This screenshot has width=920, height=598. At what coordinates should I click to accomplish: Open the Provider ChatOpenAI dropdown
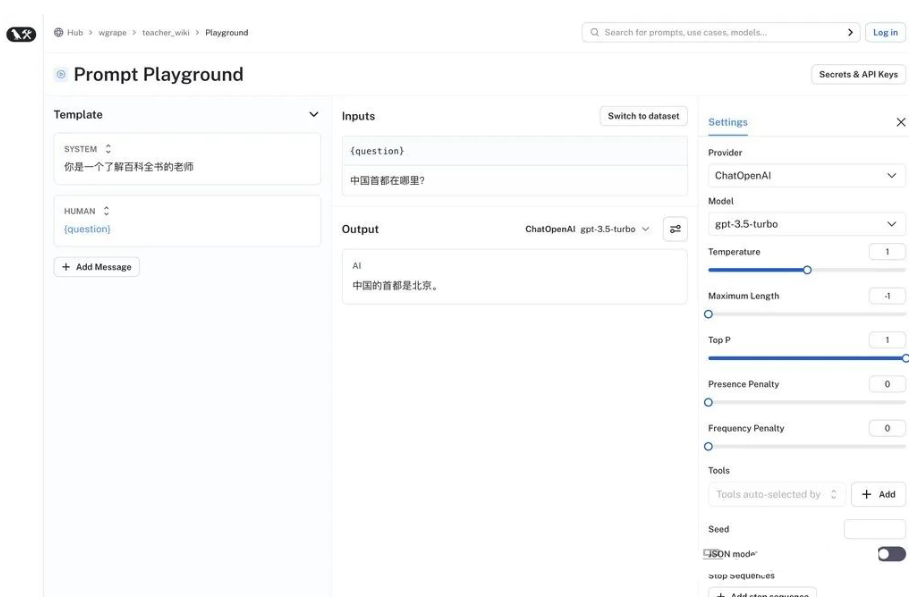point(807,175)
